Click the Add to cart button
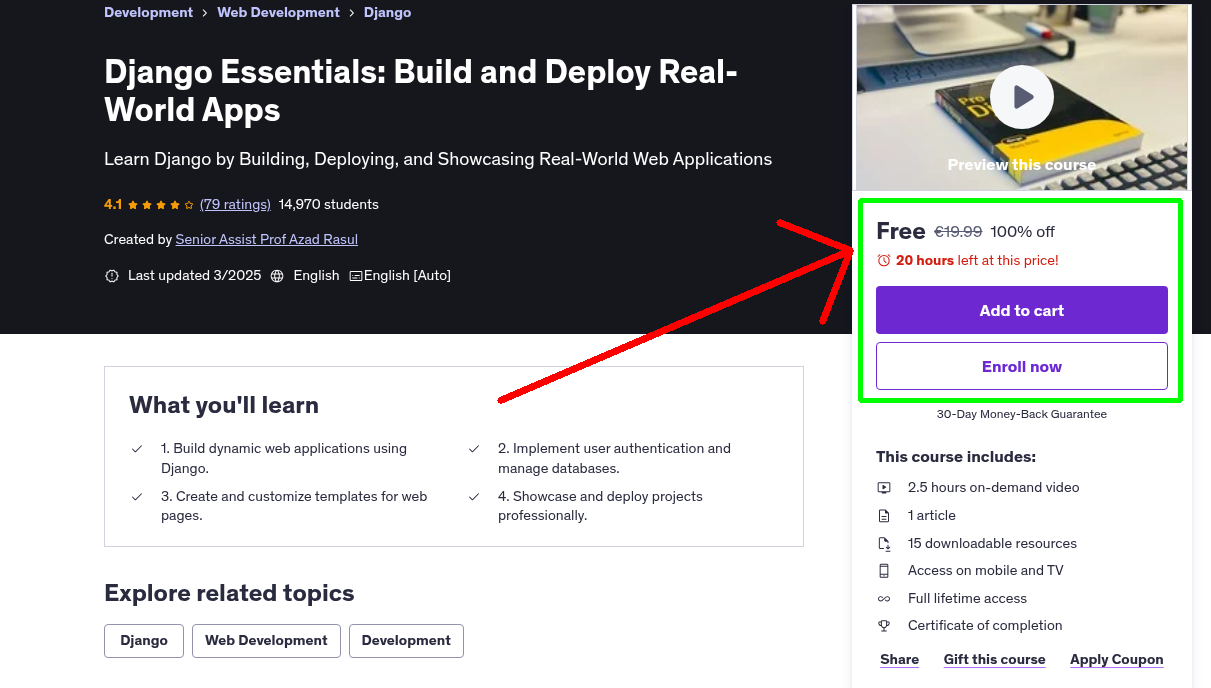The image size is (1211, 688). click(x=1021, y=310)
